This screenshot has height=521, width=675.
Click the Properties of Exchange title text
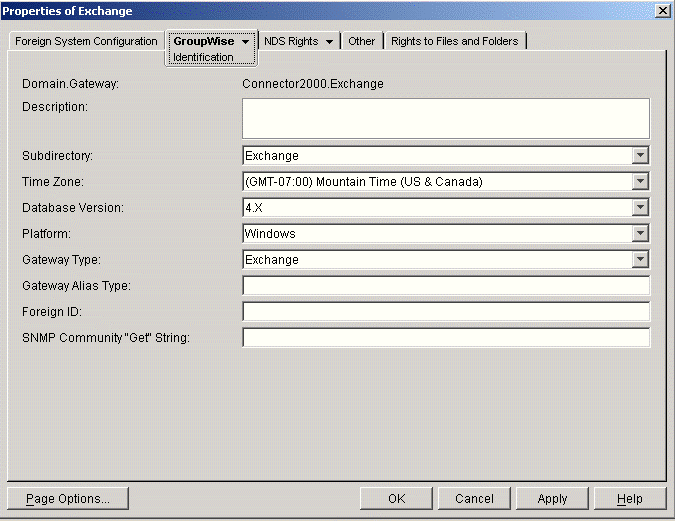pos(67,11)
